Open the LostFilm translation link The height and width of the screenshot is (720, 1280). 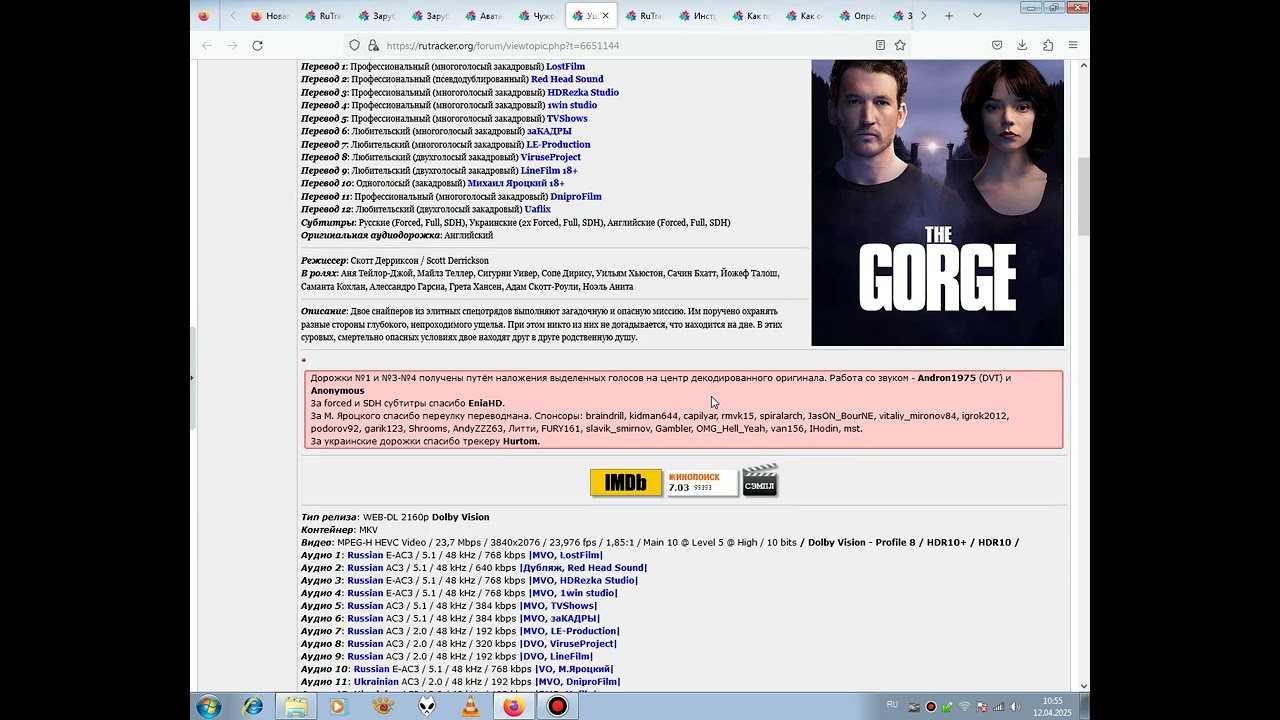[565, 66]
